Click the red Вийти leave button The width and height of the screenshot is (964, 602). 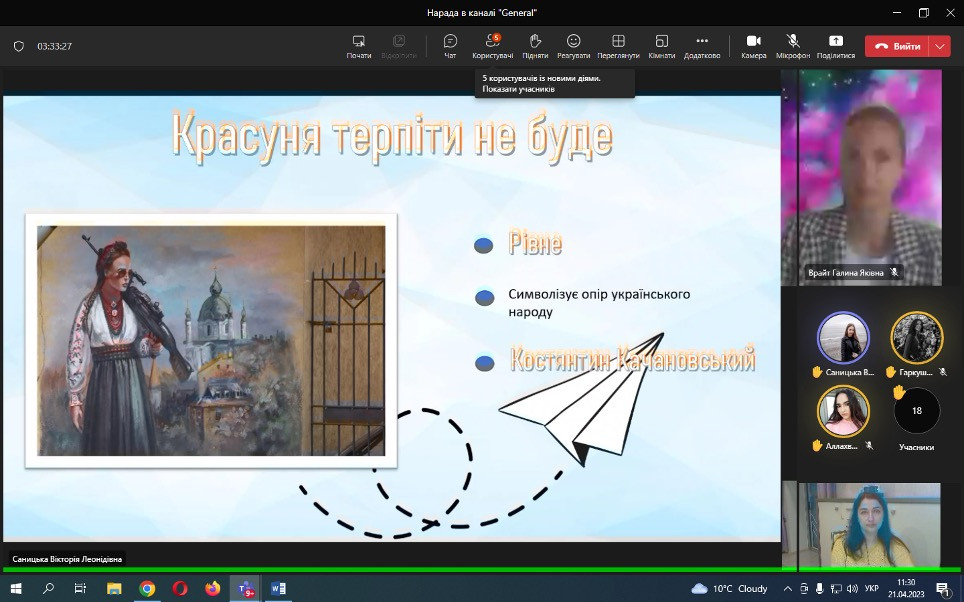pyautogui.click(x=896, y=46)
